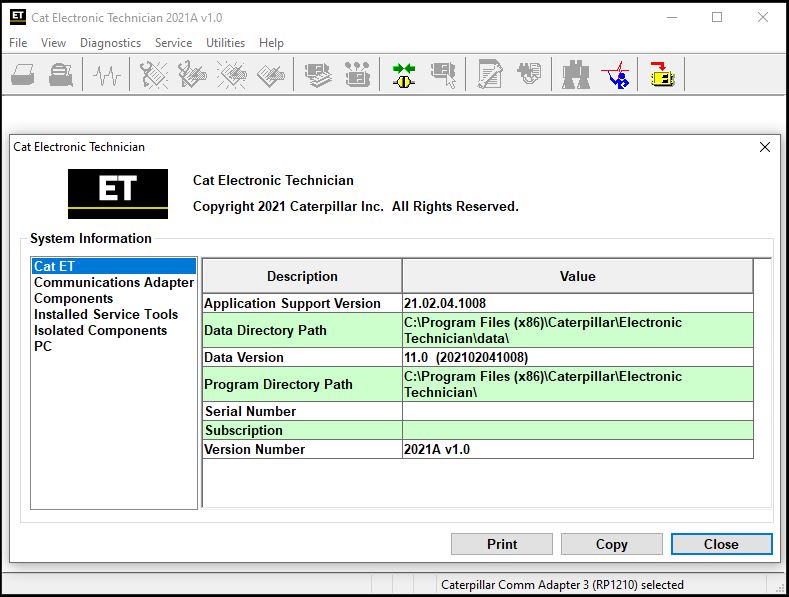This screenshot has height=597, width=789.
Task: Click the Data Version value cell
Action: [x=577, y=357]
